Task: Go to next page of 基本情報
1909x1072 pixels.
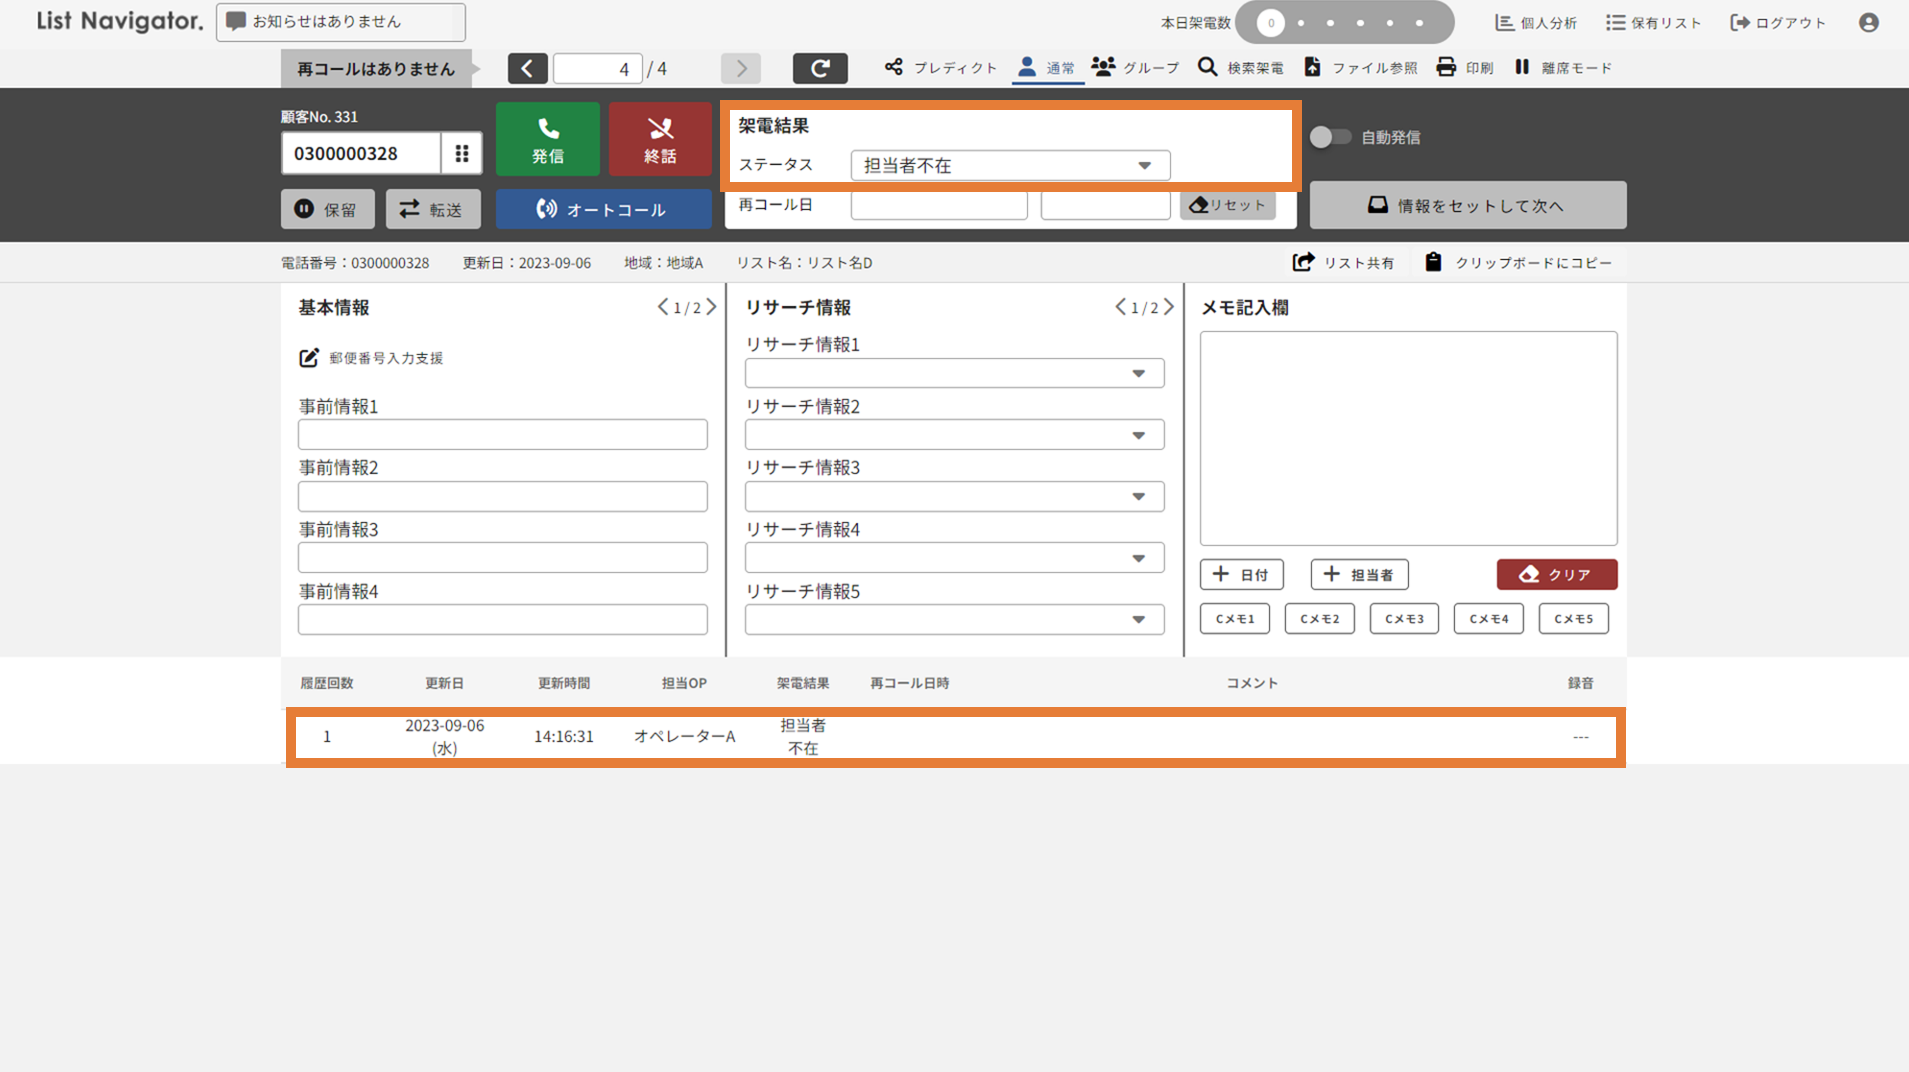Action: tap(711, 307)
